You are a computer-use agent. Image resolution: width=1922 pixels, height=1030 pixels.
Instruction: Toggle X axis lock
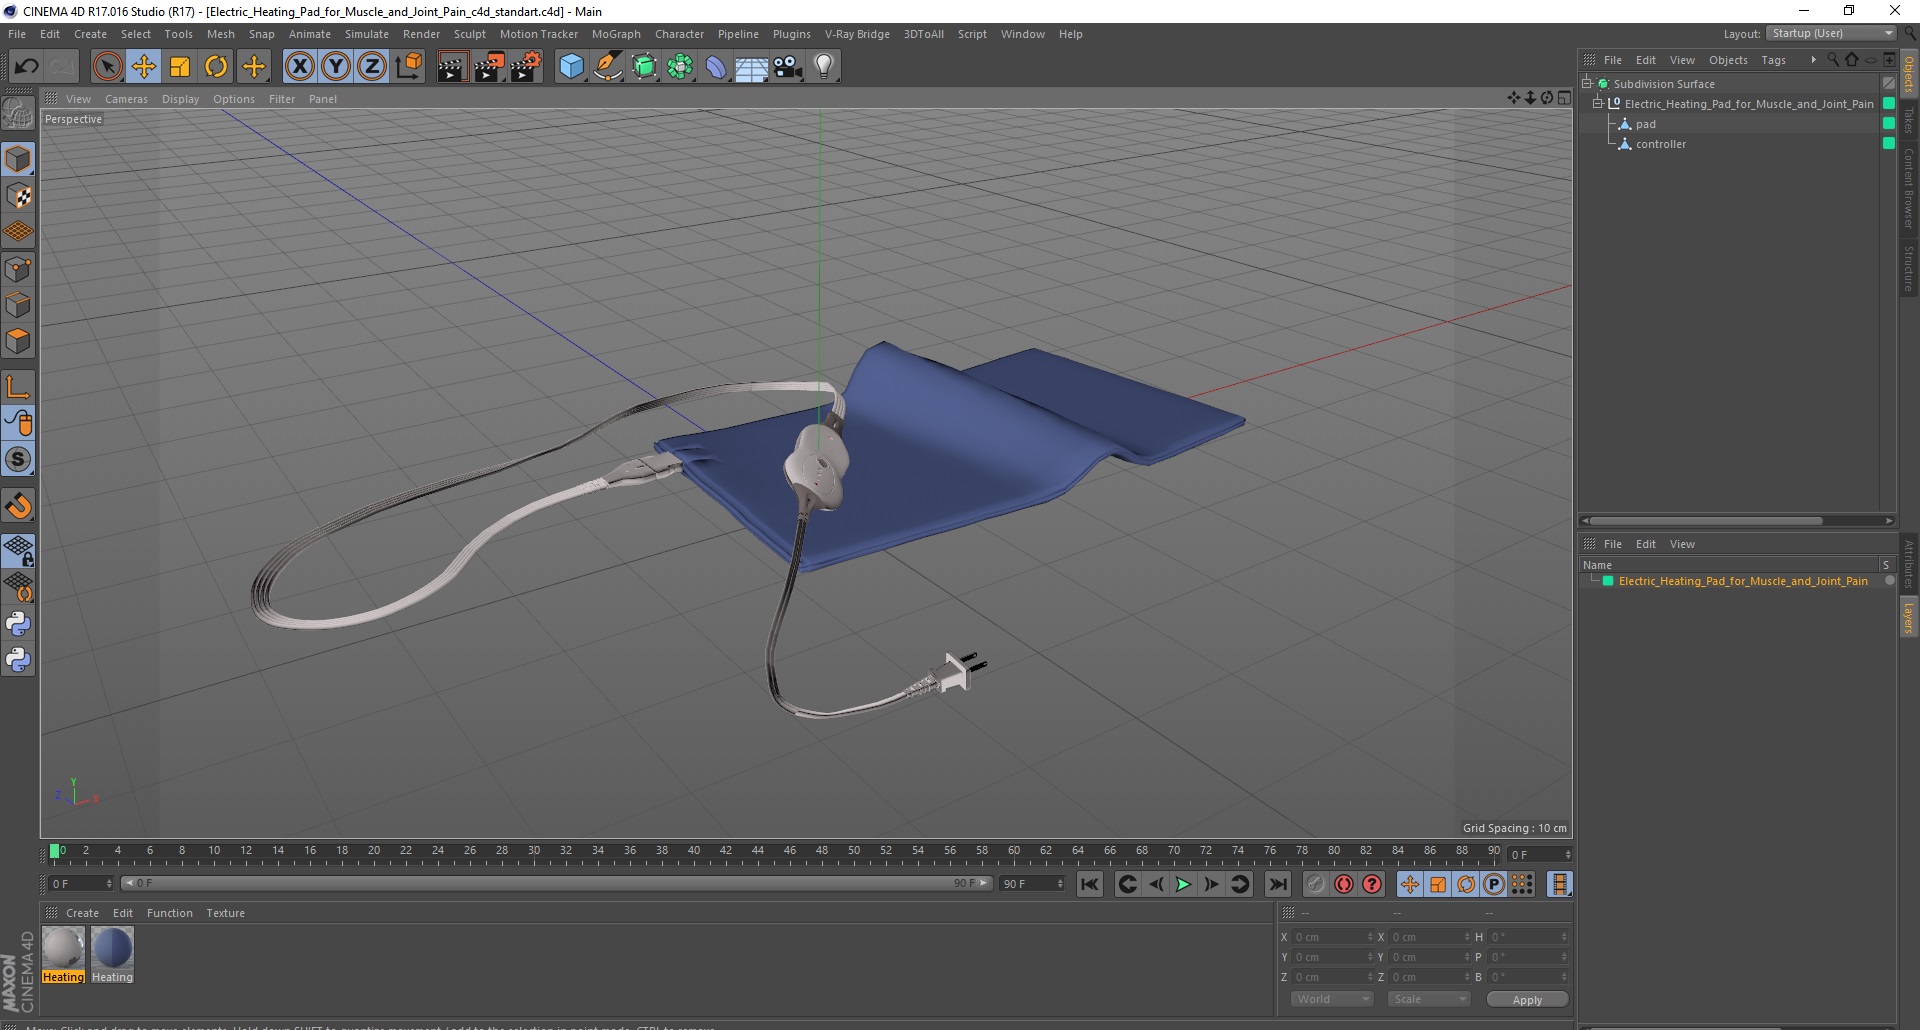click(x=299, y=67)
